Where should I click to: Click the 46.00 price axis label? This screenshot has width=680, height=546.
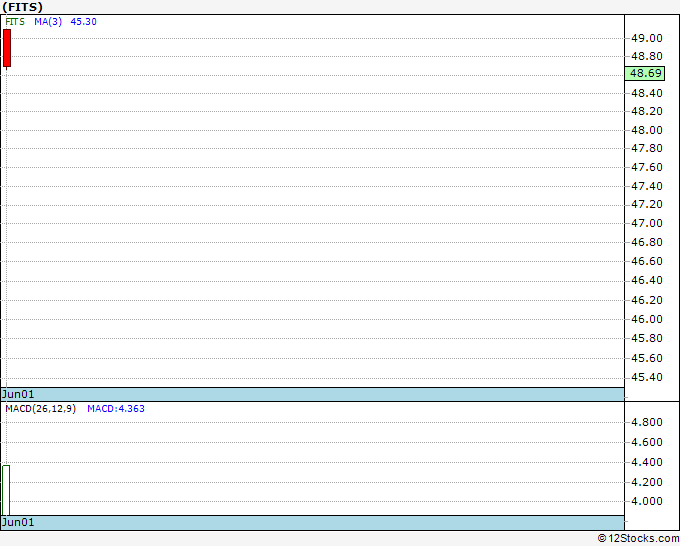point(647,319)
